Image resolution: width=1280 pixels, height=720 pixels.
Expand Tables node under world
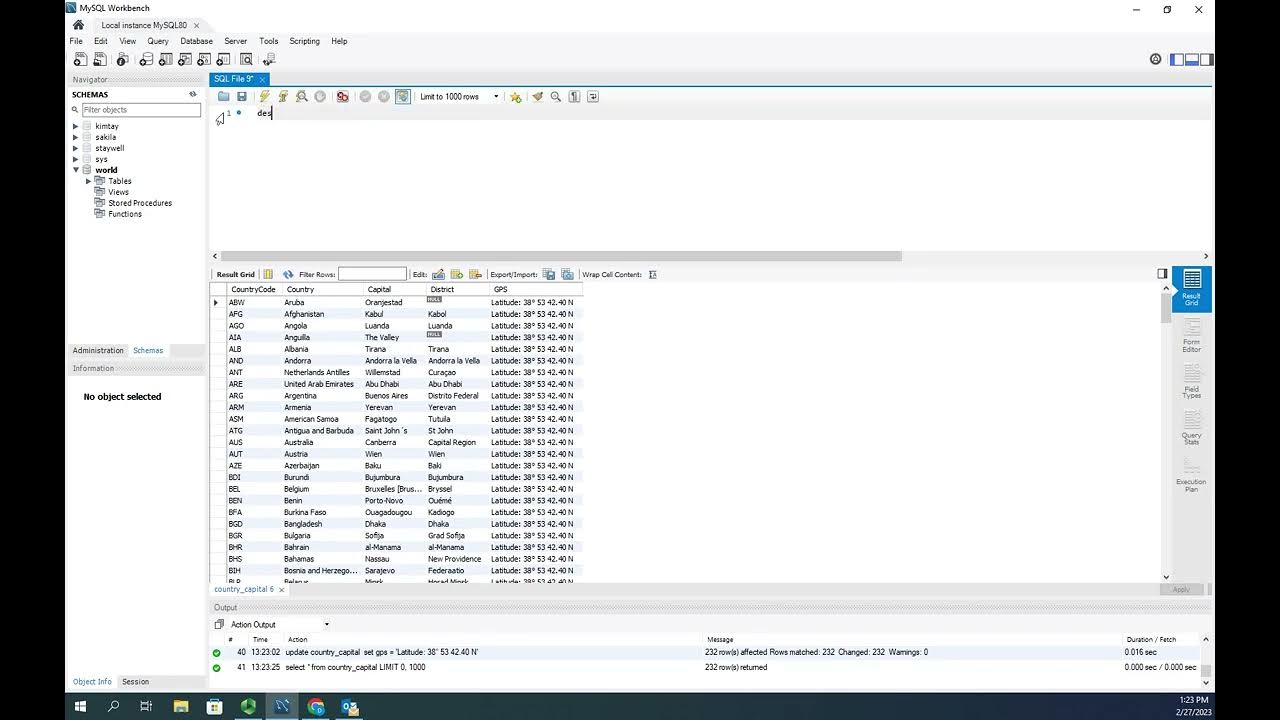pos(88,181)
